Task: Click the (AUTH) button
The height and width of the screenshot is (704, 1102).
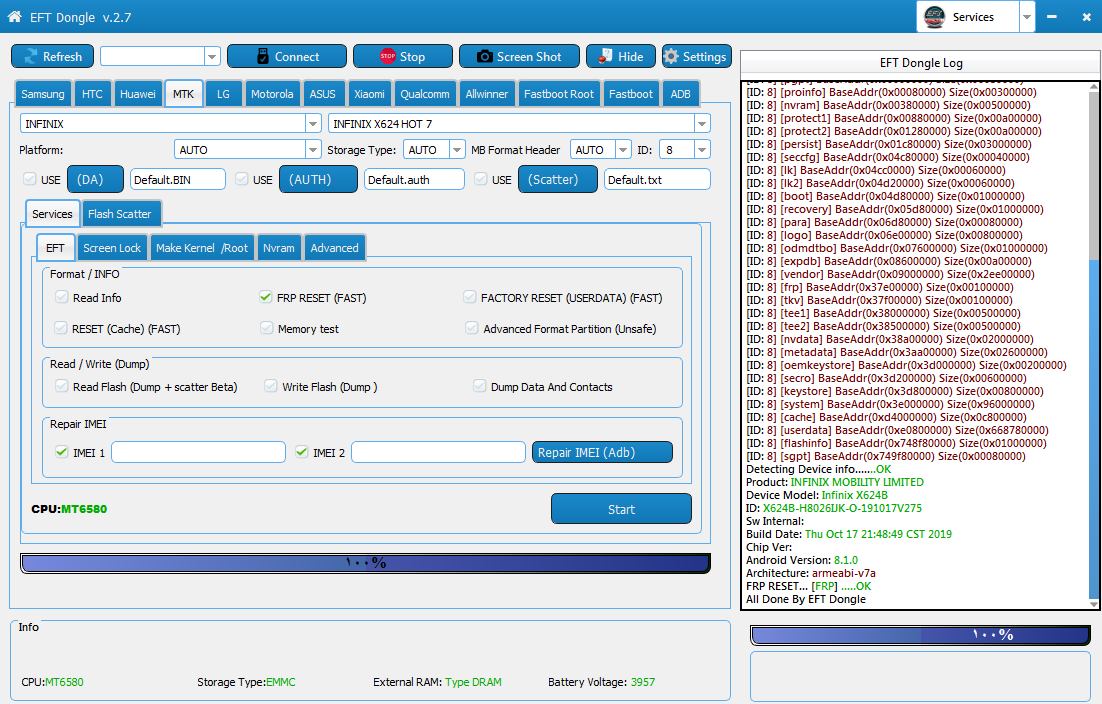Action: pos(318,179)
